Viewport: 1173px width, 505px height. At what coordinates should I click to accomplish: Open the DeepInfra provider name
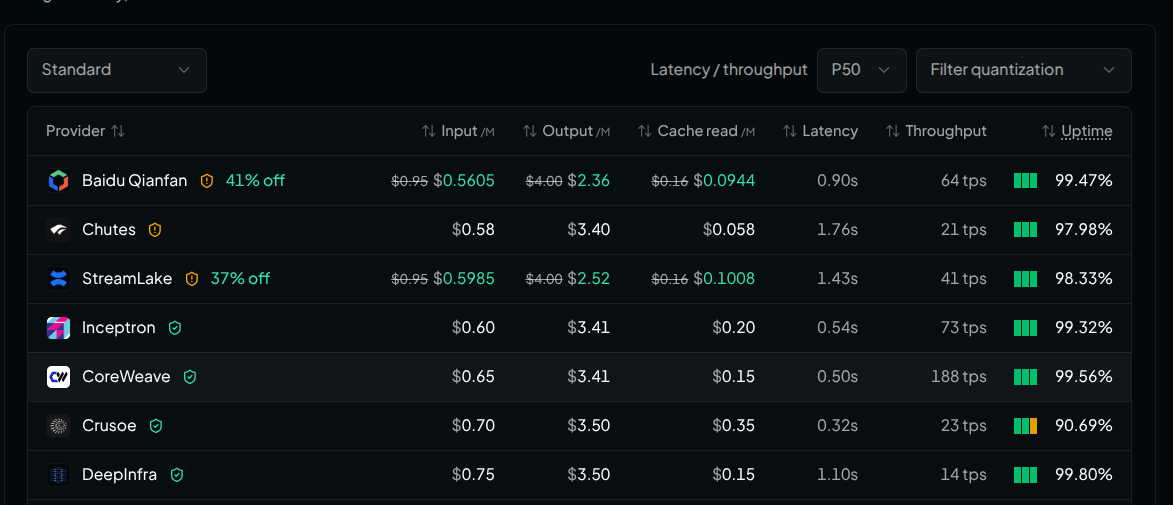click(x=120, y=474)
